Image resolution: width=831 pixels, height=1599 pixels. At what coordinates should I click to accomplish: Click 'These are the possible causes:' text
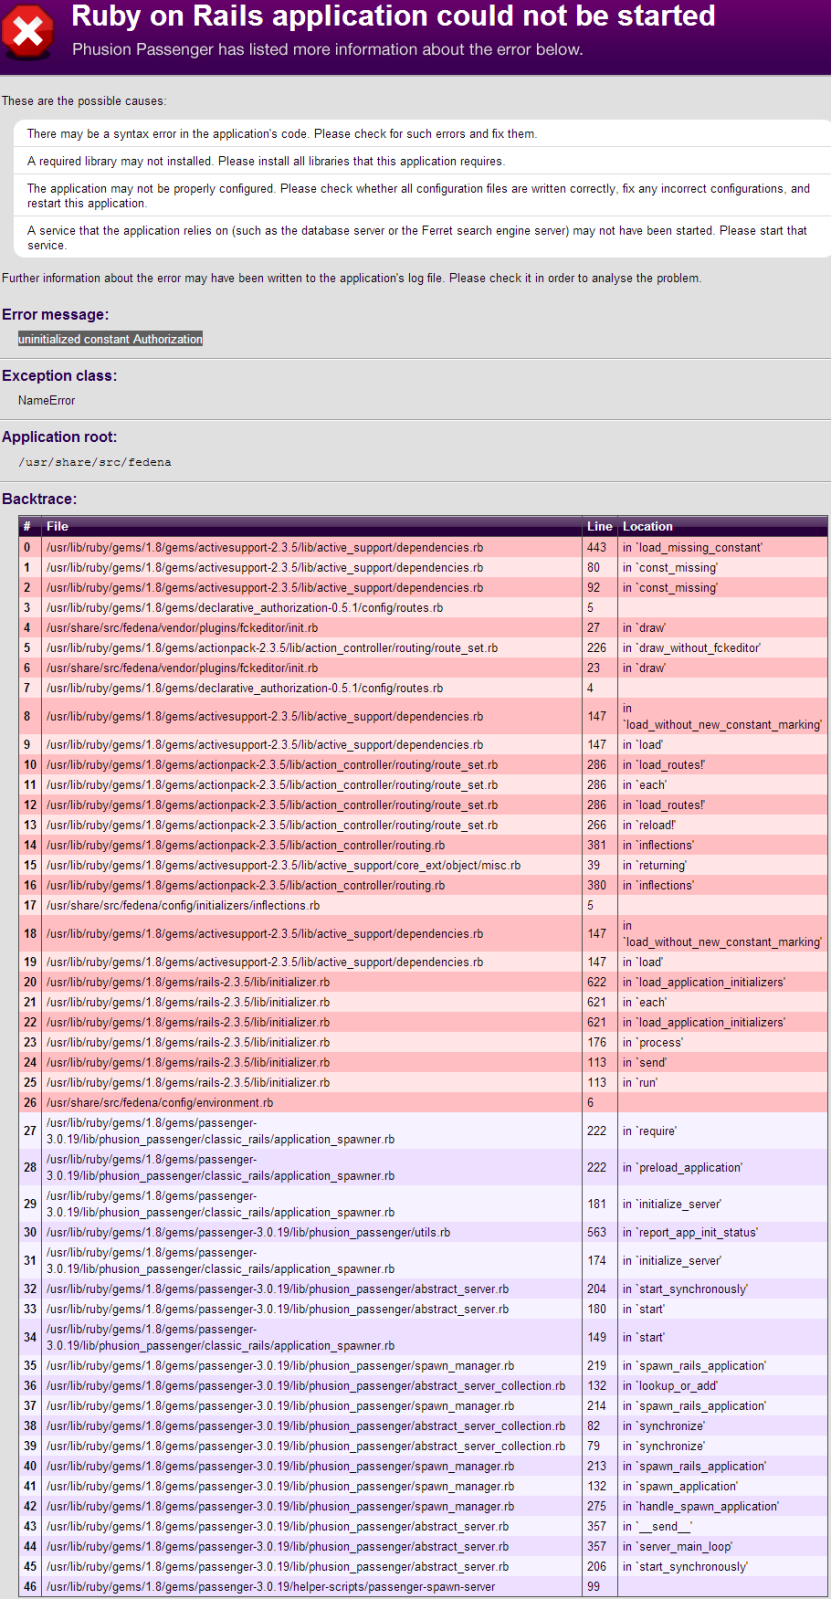coord(84,101)
